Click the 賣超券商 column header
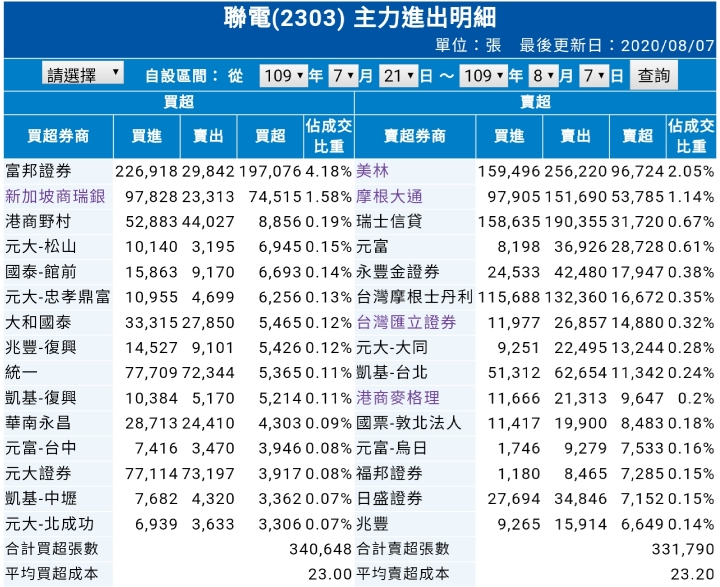This screenshot has height=587, width=720. point(415,136)
